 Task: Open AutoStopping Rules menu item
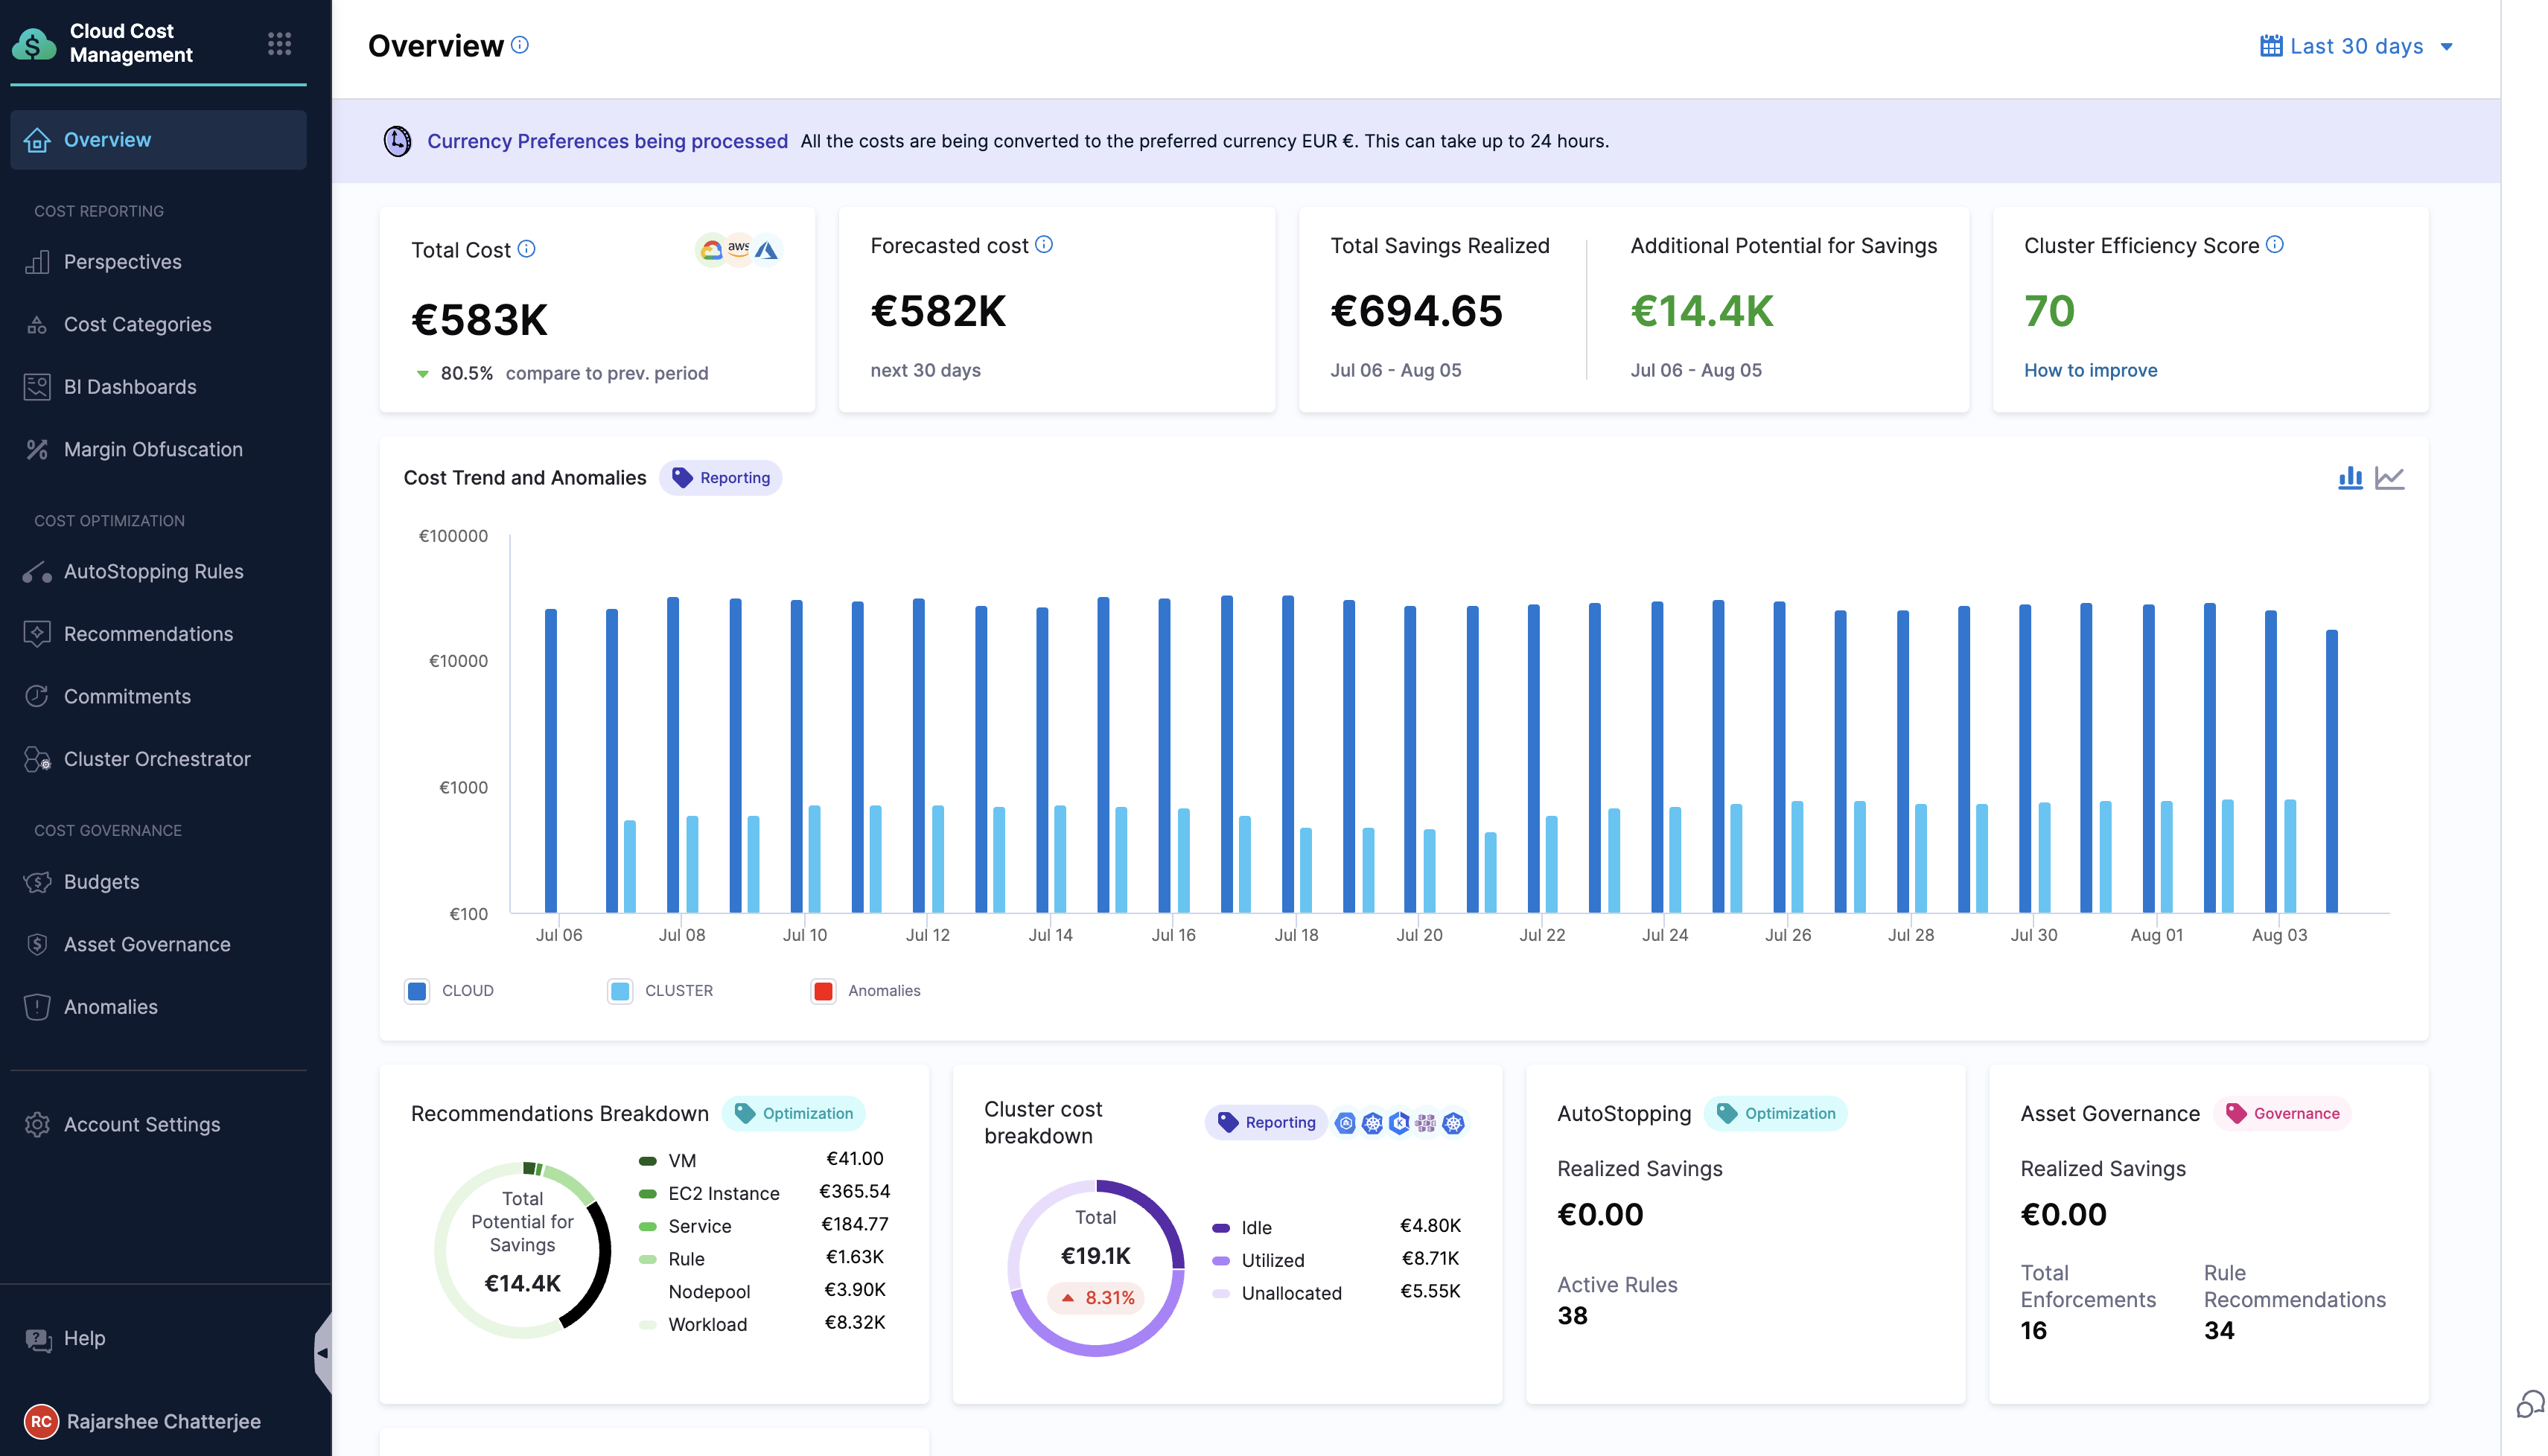153,571
